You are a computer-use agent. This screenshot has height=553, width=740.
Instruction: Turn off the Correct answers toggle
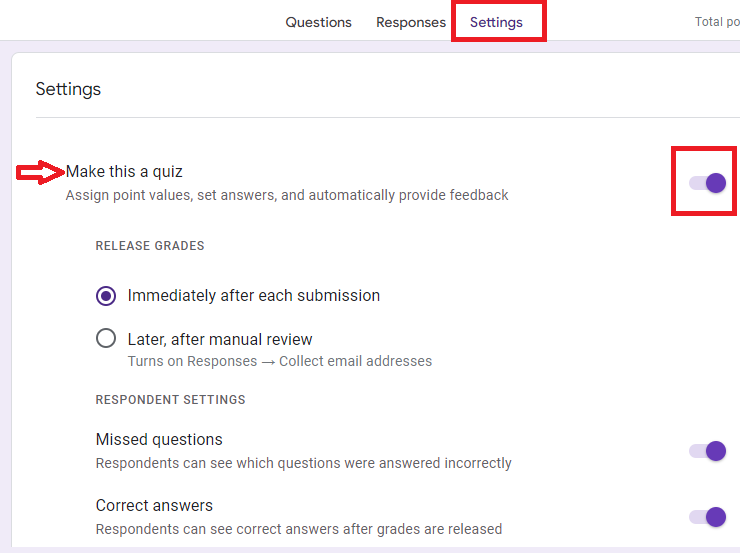(x=707, y=517)
